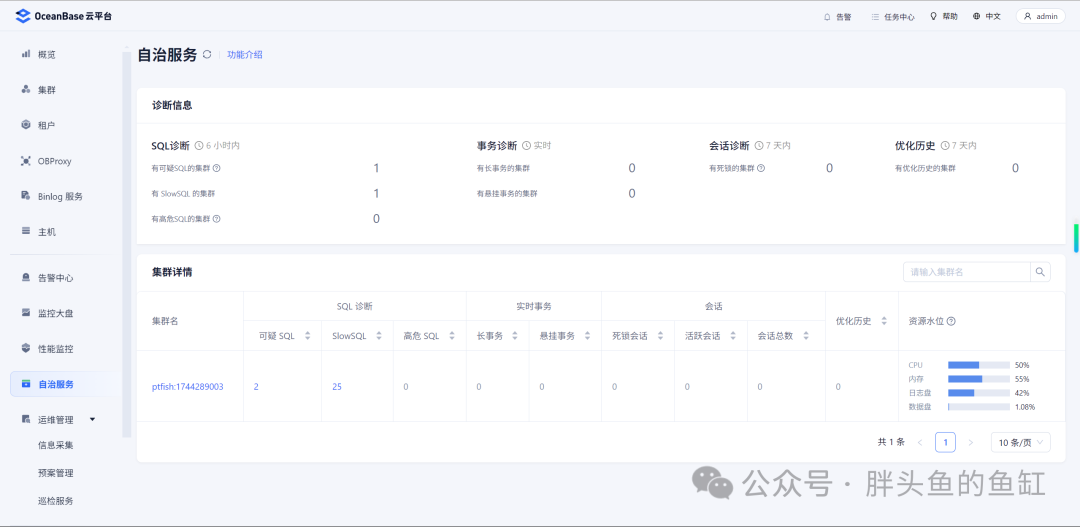Click the help icon next to 资源水位
The height and width of the screenshot is (527, 1080).
point(951,322)
